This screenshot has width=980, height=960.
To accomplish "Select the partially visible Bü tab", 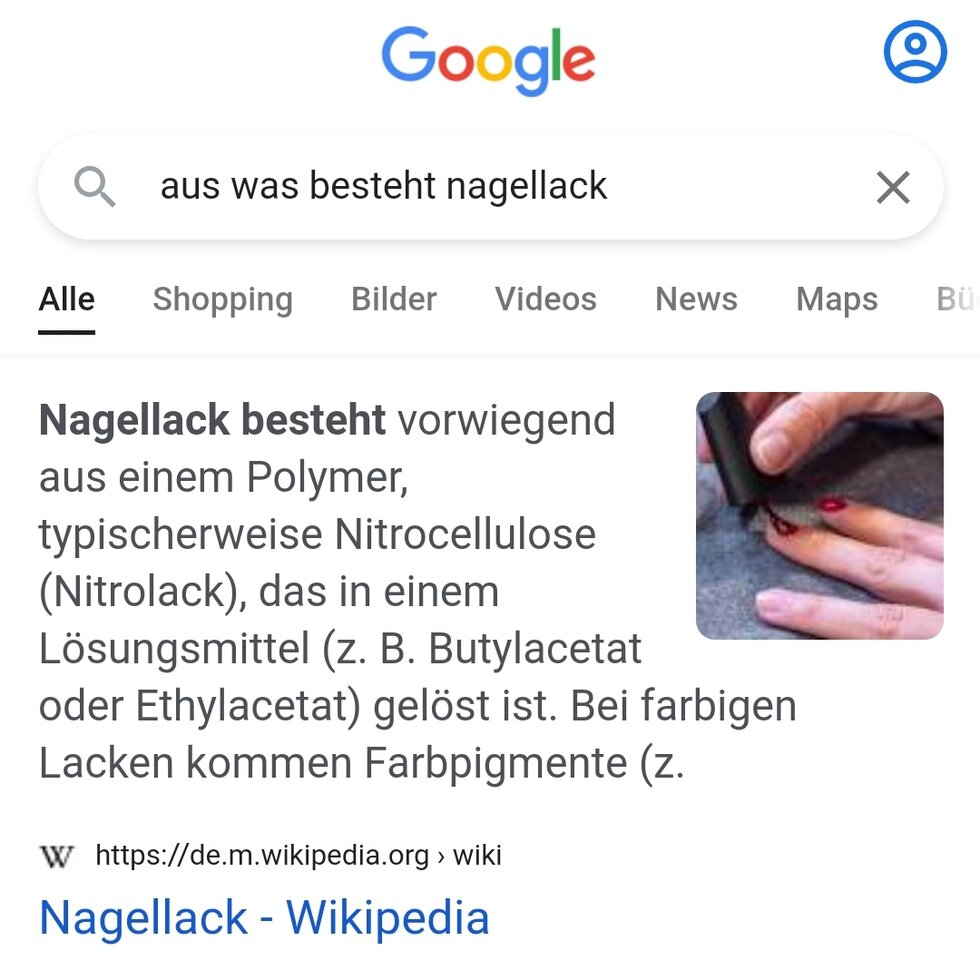I will tap(958, 299).
